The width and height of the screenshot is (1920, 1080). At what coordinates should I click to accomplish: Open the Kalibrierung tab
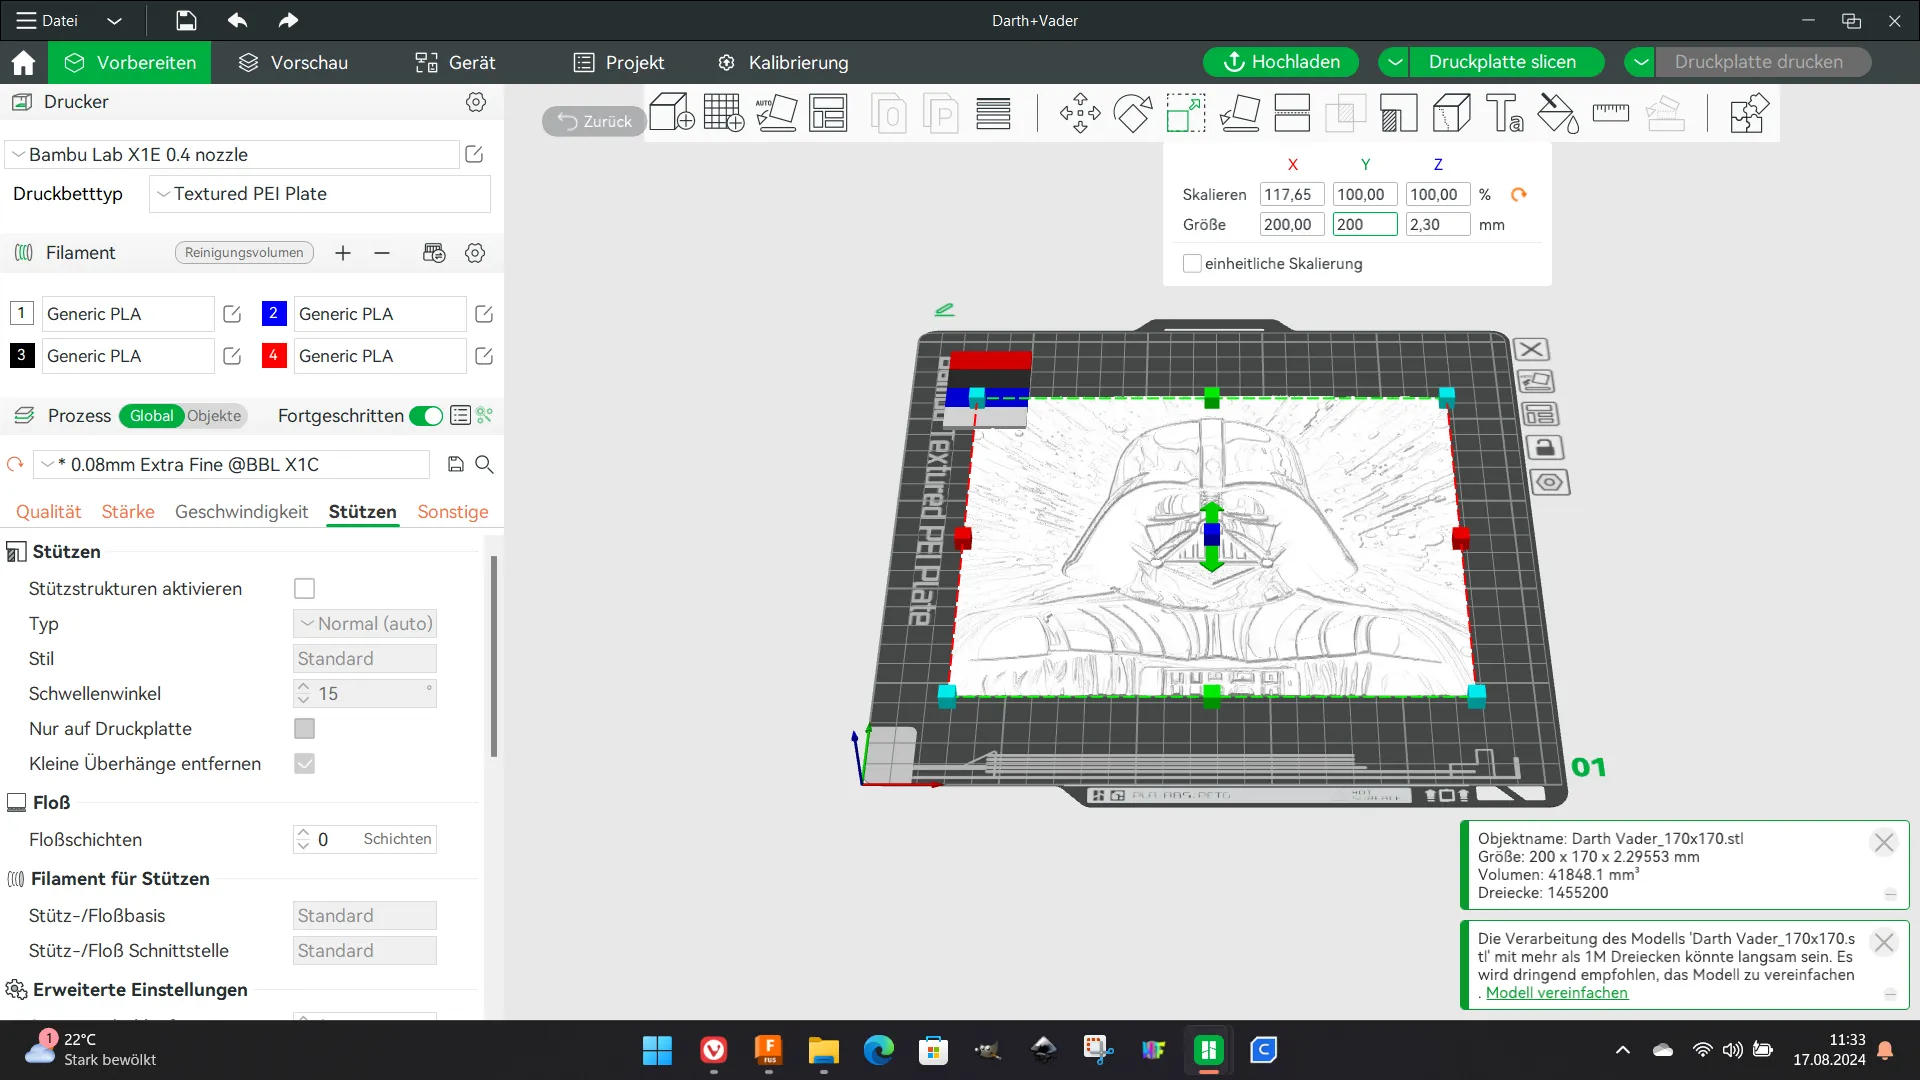(783, 63)
